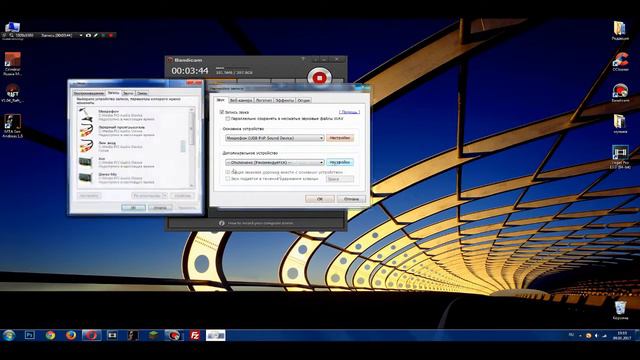Open the top-right desktop folder icon
The image size is (640, 360).
(x=620, y=31)
